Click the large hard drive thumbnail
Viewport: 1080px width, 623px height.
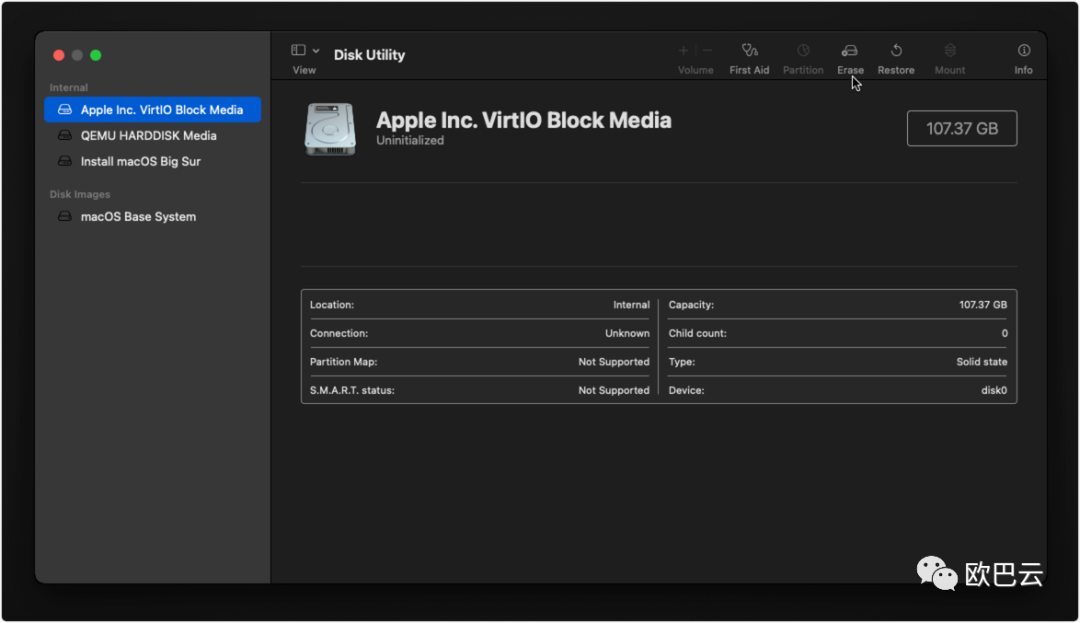click(x=330, y=129)
